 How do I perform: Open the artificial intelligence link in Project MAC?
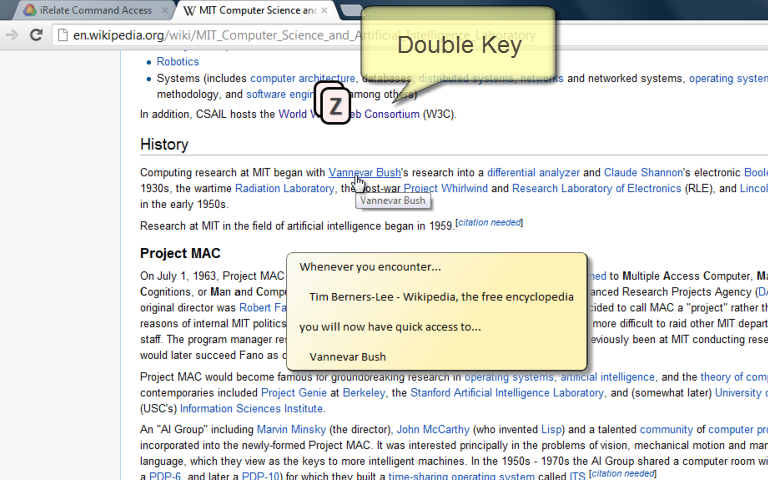point(607,377)
